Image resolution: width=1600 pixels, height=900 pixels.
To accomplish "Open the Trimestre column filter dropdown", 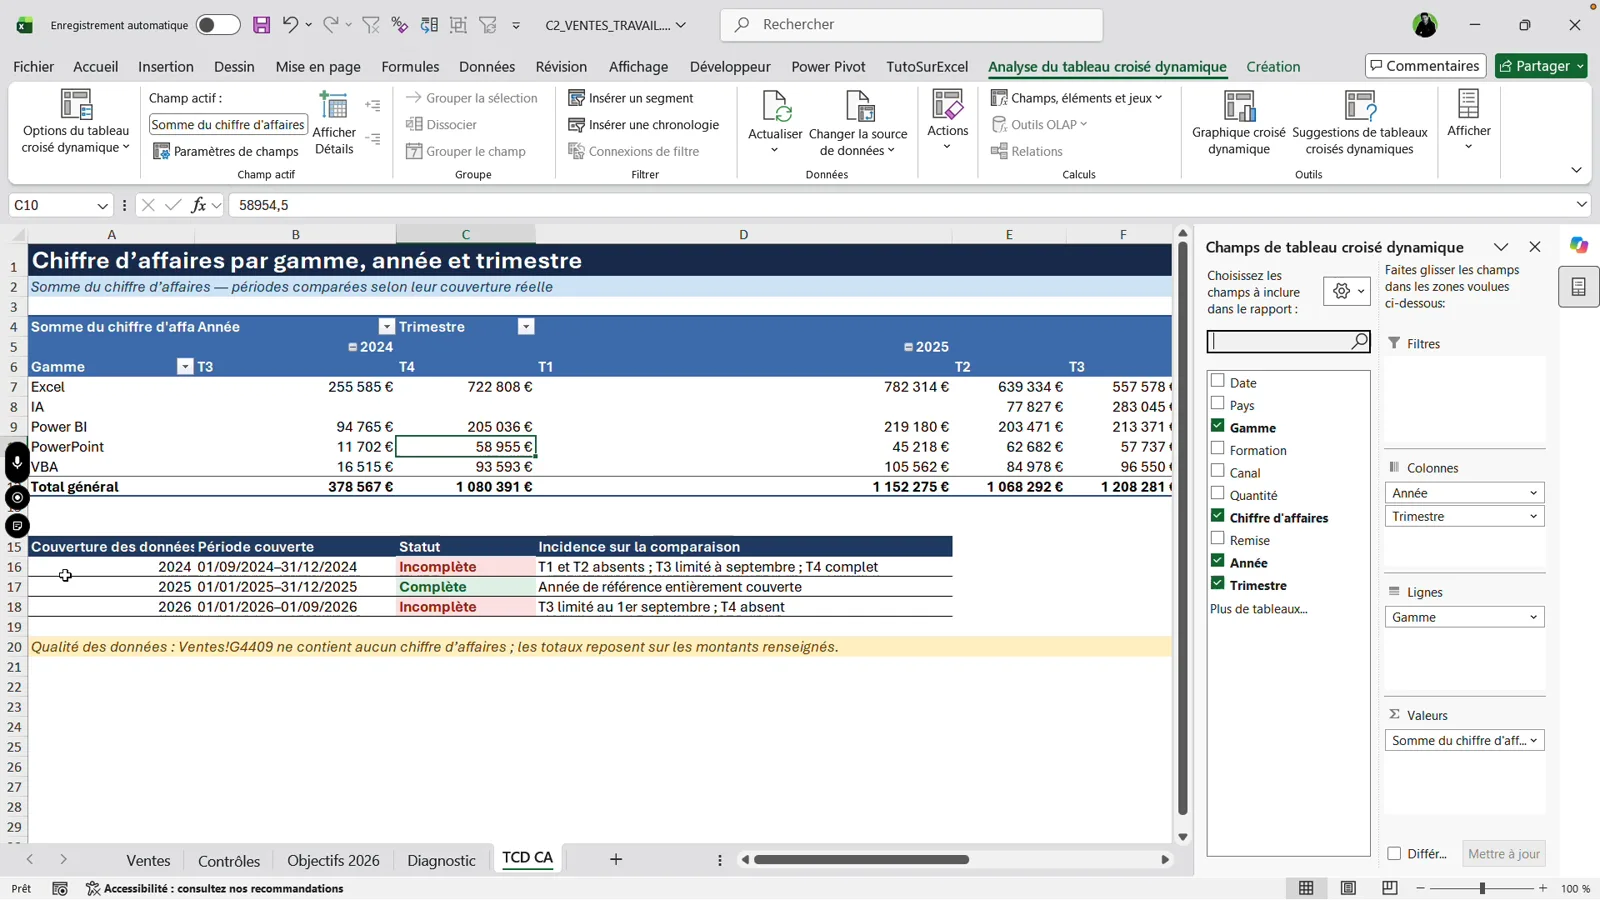I will tap(526, 327).
